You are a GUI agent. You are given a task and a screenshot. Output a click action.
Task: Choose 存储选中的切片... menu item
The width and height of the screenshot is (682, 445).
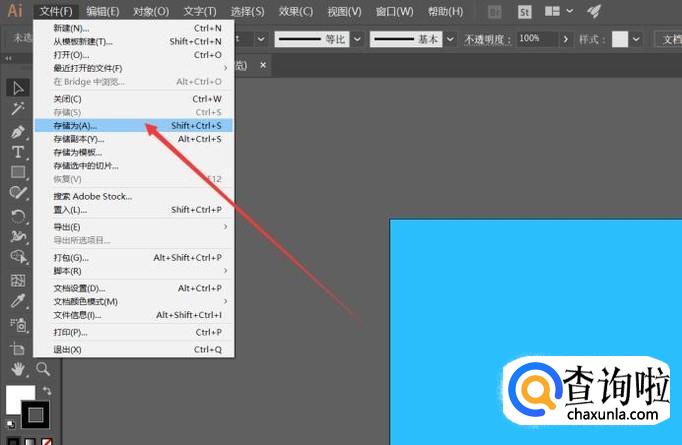pos(134,166)
